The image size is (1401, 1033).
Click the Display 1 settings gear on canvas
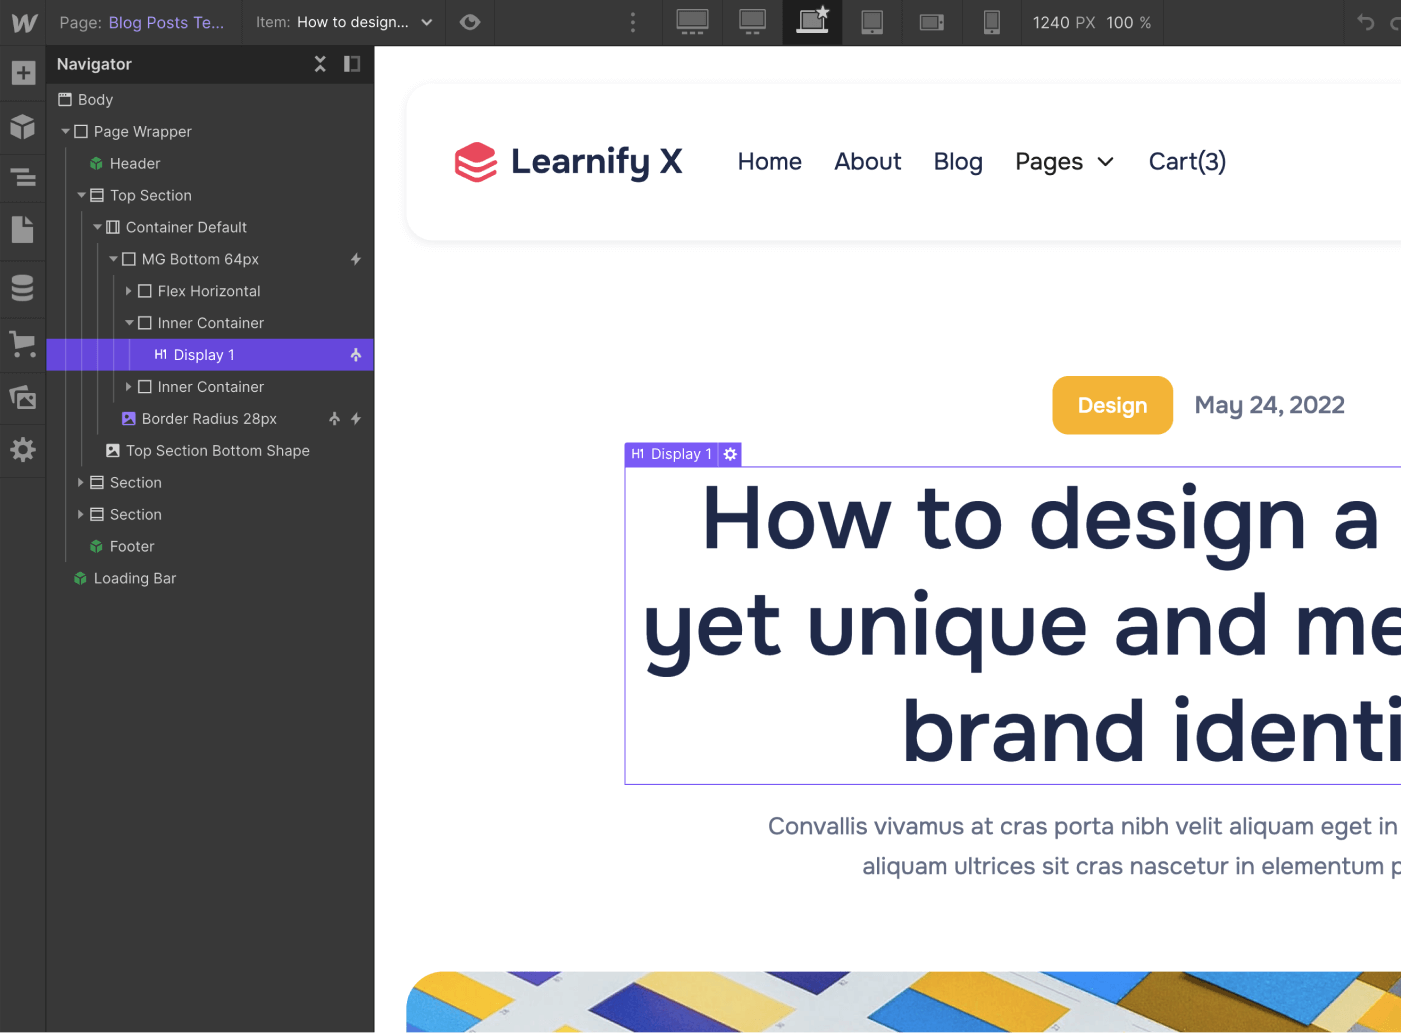pos(730,454)
